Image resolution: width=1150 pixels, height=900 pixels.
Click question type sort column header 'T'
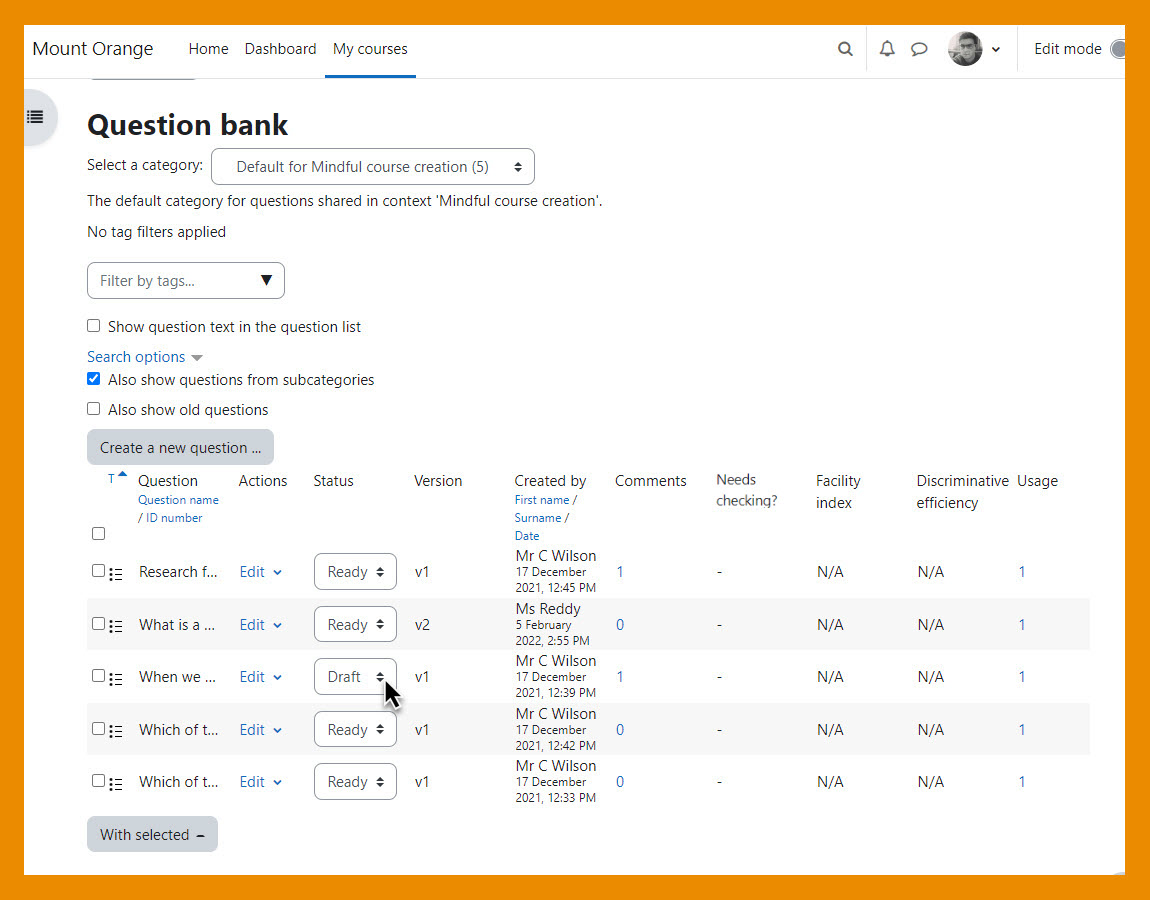pyautogui.click(x=112, y=480)
